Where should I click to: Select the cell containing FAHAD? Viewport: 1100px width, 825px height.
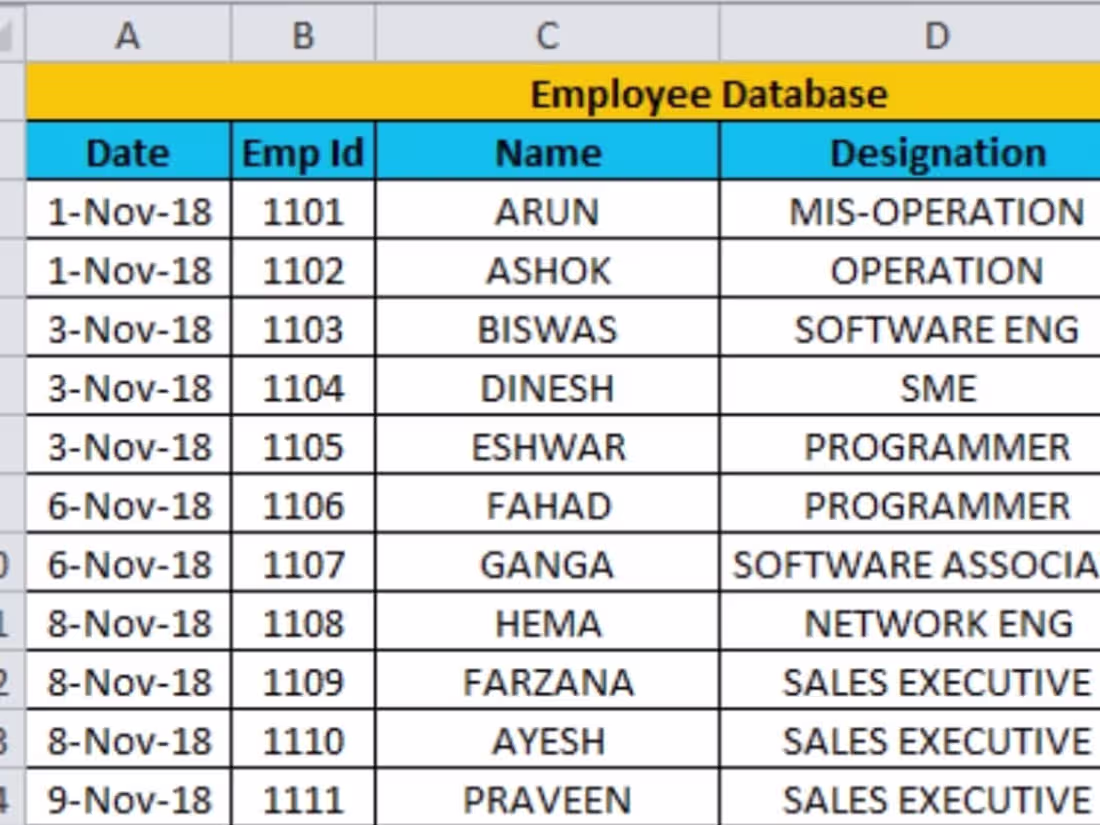pyautogui.click(x=546, y=505)
